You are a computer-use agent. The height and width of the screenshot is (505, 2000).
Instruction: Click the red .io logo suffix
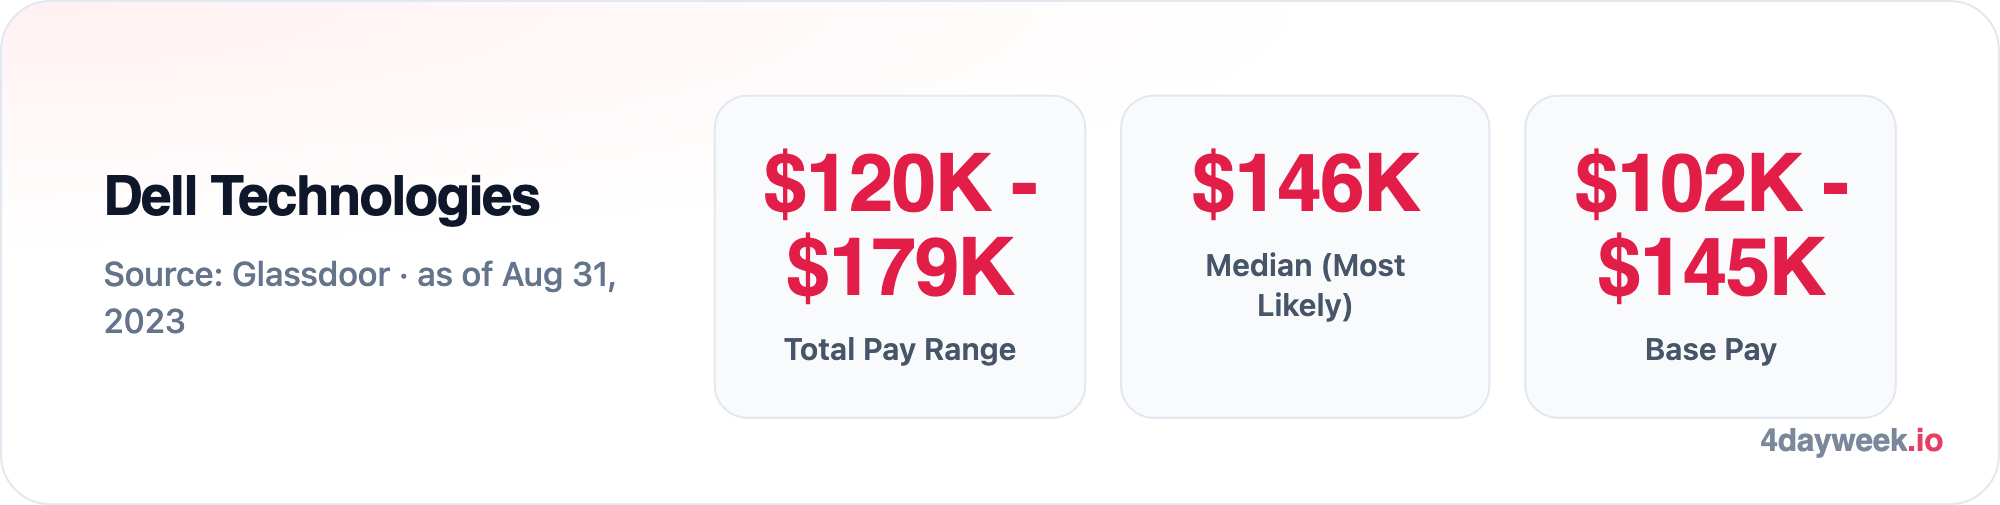tap(1924, 440)
